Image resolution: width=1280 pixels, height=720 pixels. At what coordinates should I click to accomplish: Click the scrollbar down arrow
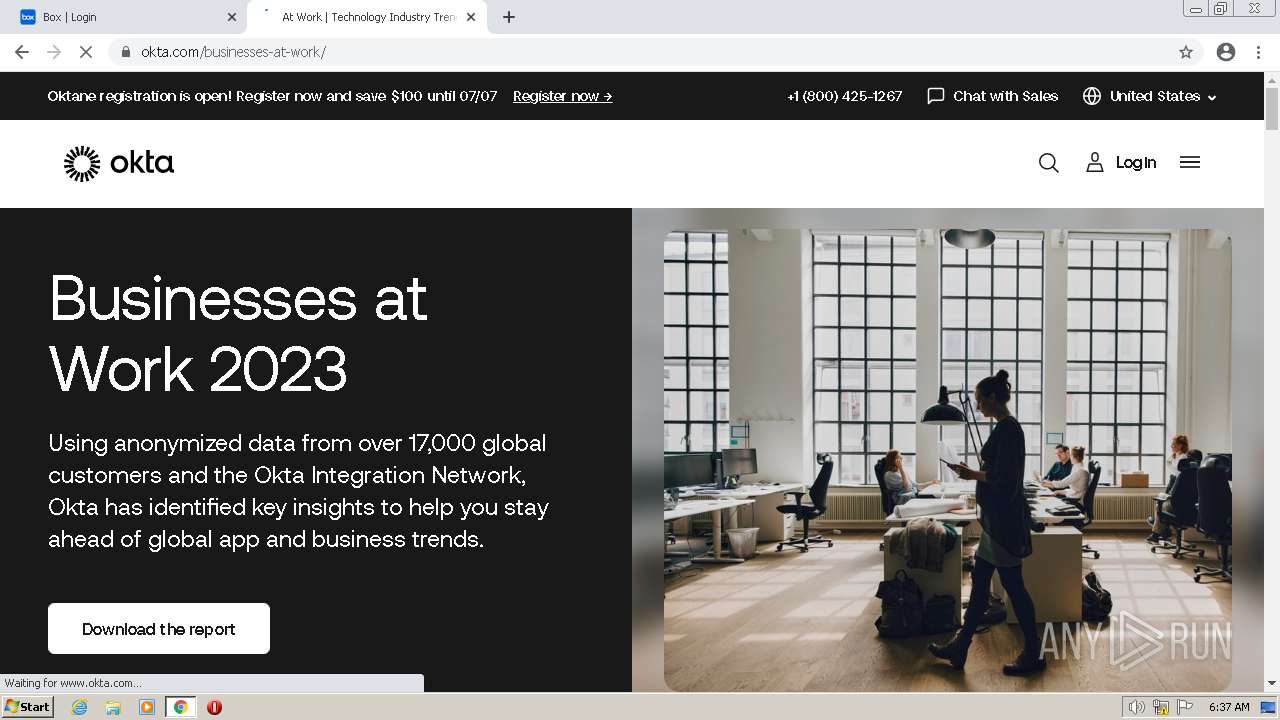point(1272,683)
